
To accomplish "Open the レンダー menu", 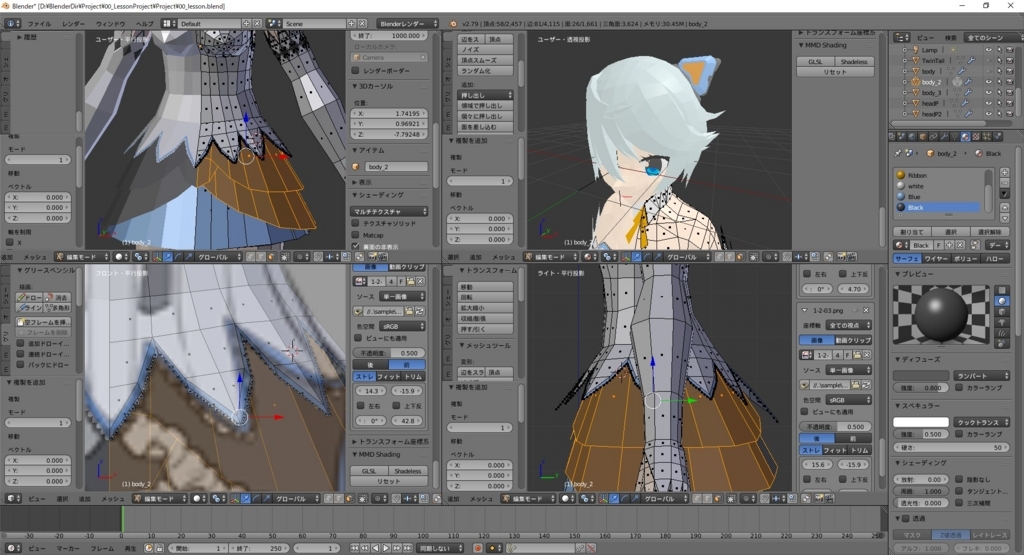I will point(73,24).
